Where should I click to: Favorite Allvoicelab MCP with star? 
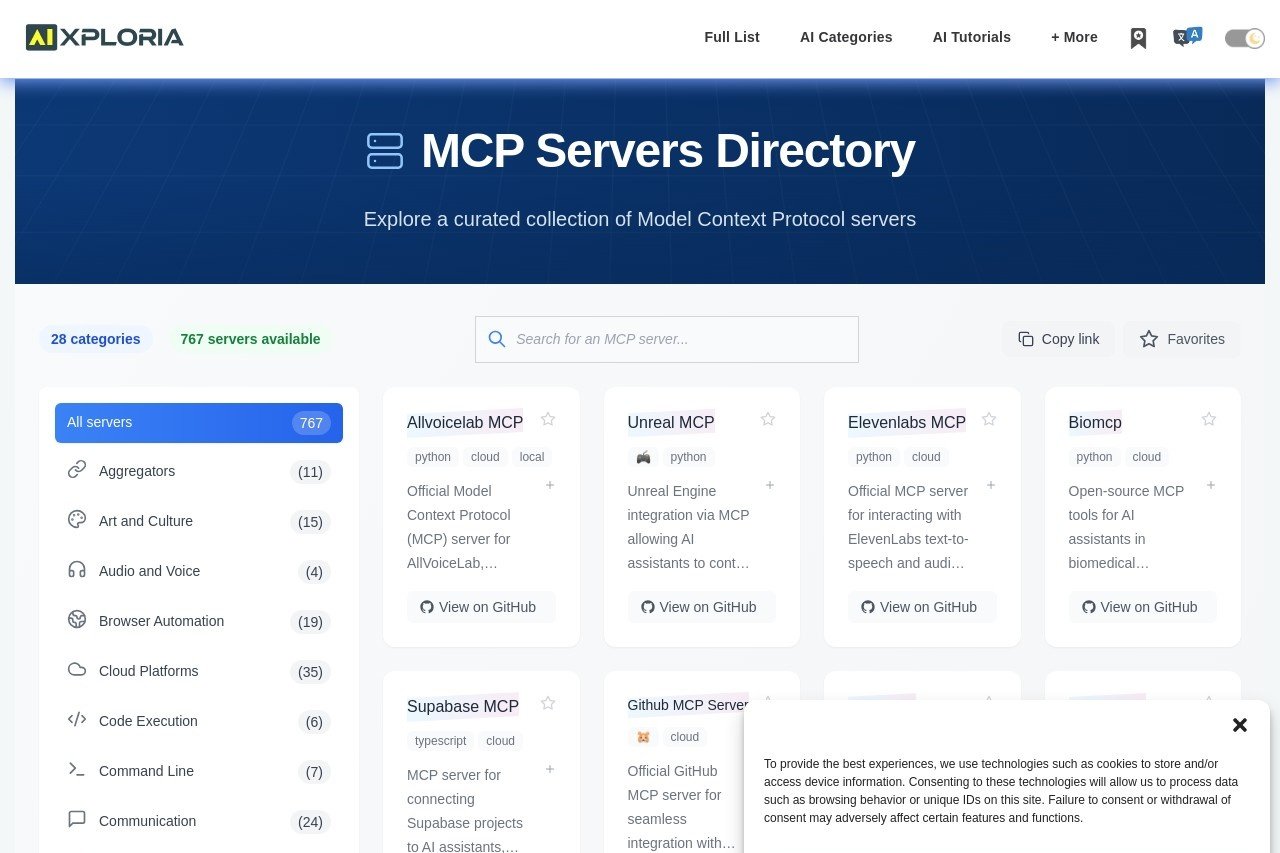[x=548, y=419]
